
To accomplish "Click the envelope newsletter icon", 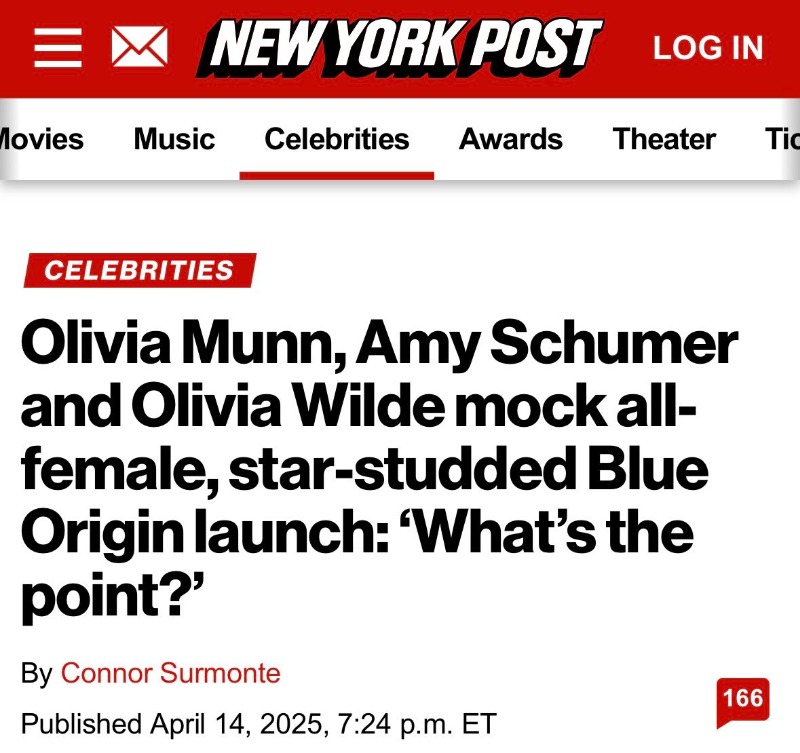I will coord(139,47).
